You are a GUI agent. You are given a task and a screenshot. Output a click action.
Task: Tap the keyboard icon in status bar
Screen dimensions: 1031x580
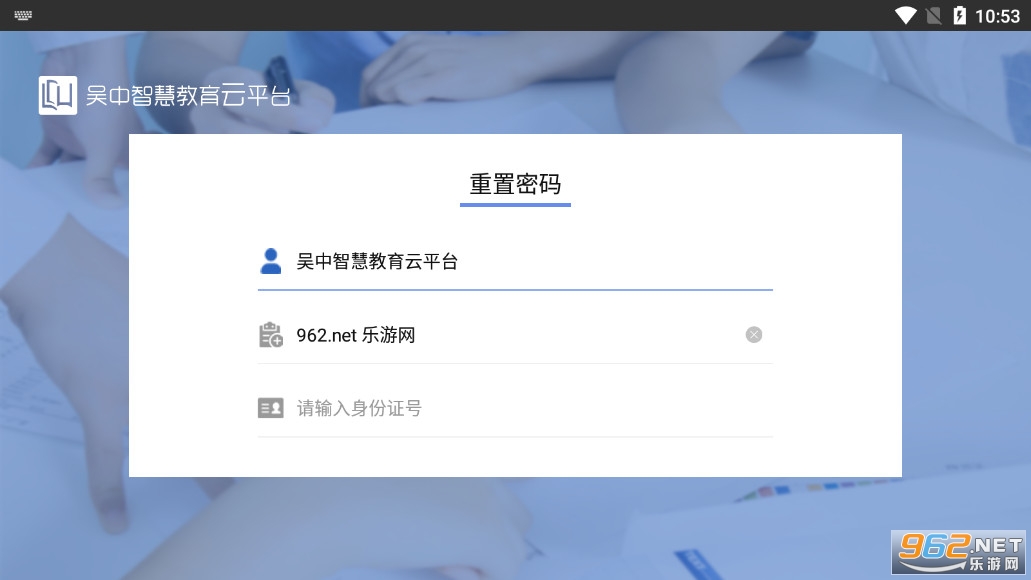[x=23, y=15]
